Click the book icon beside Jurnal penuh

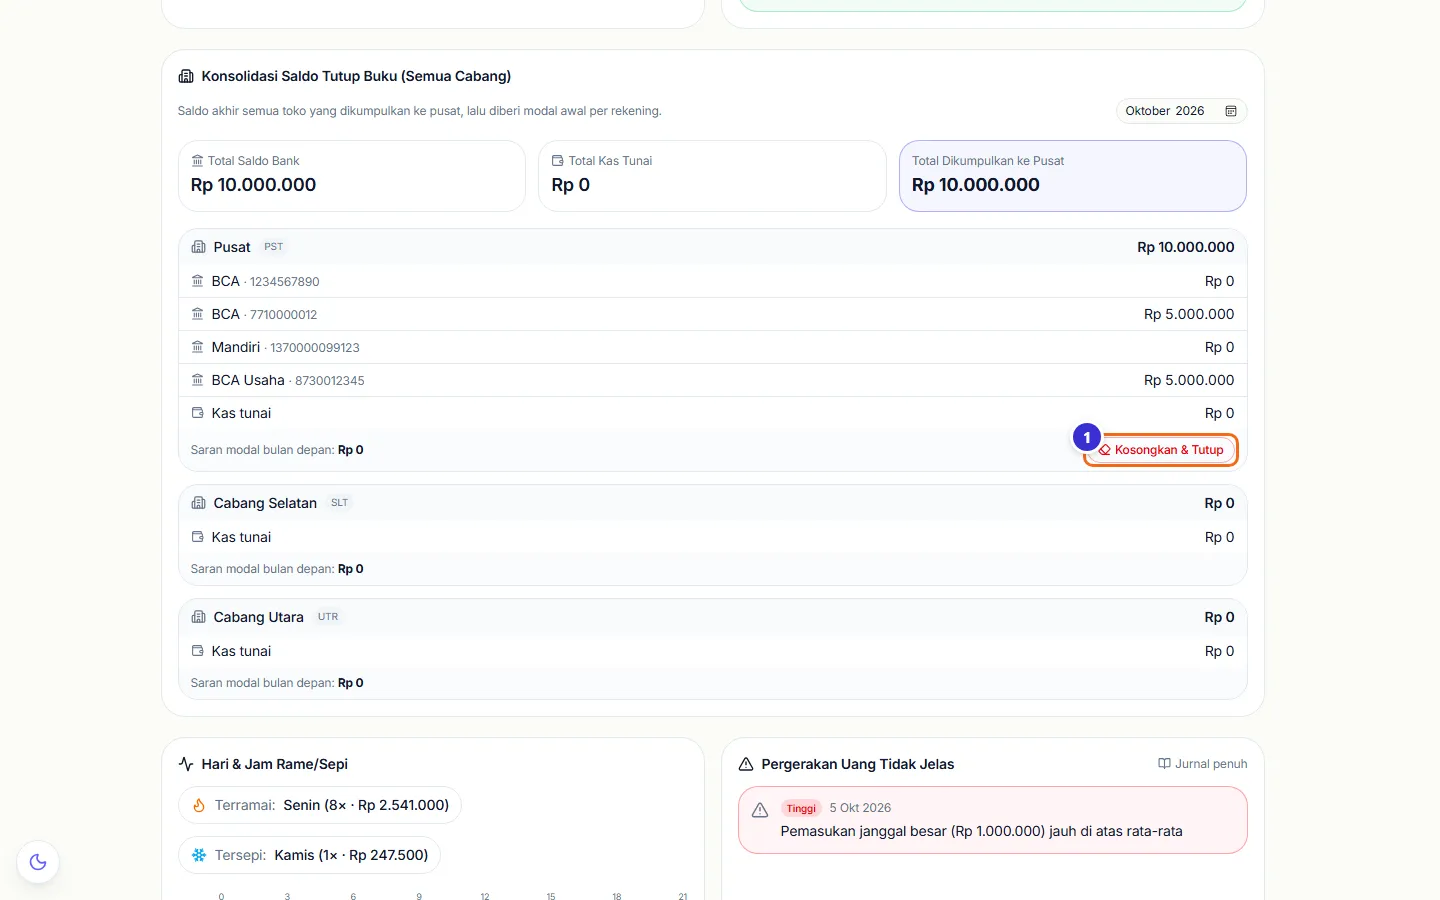[1164, 764]
